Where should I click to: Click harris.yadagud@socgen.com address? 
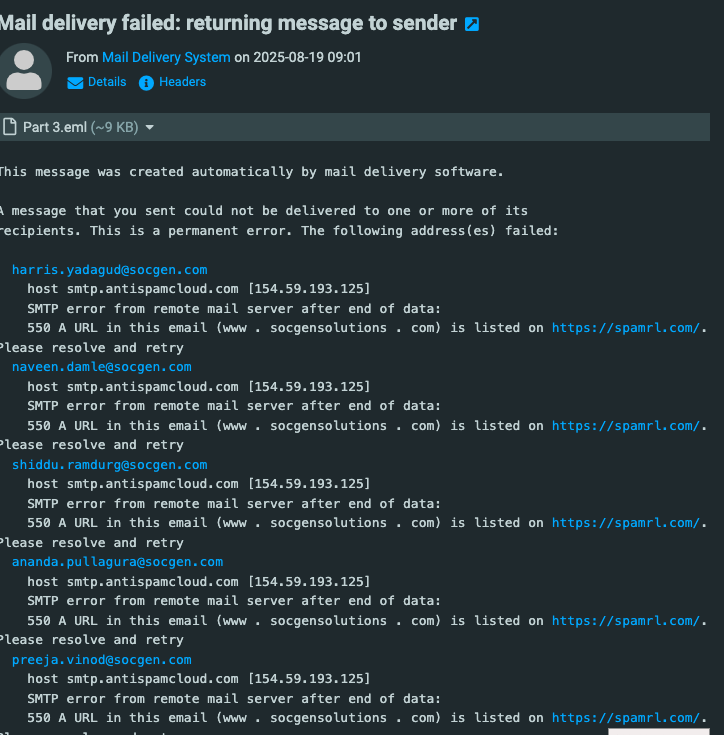tap(110, 270)
